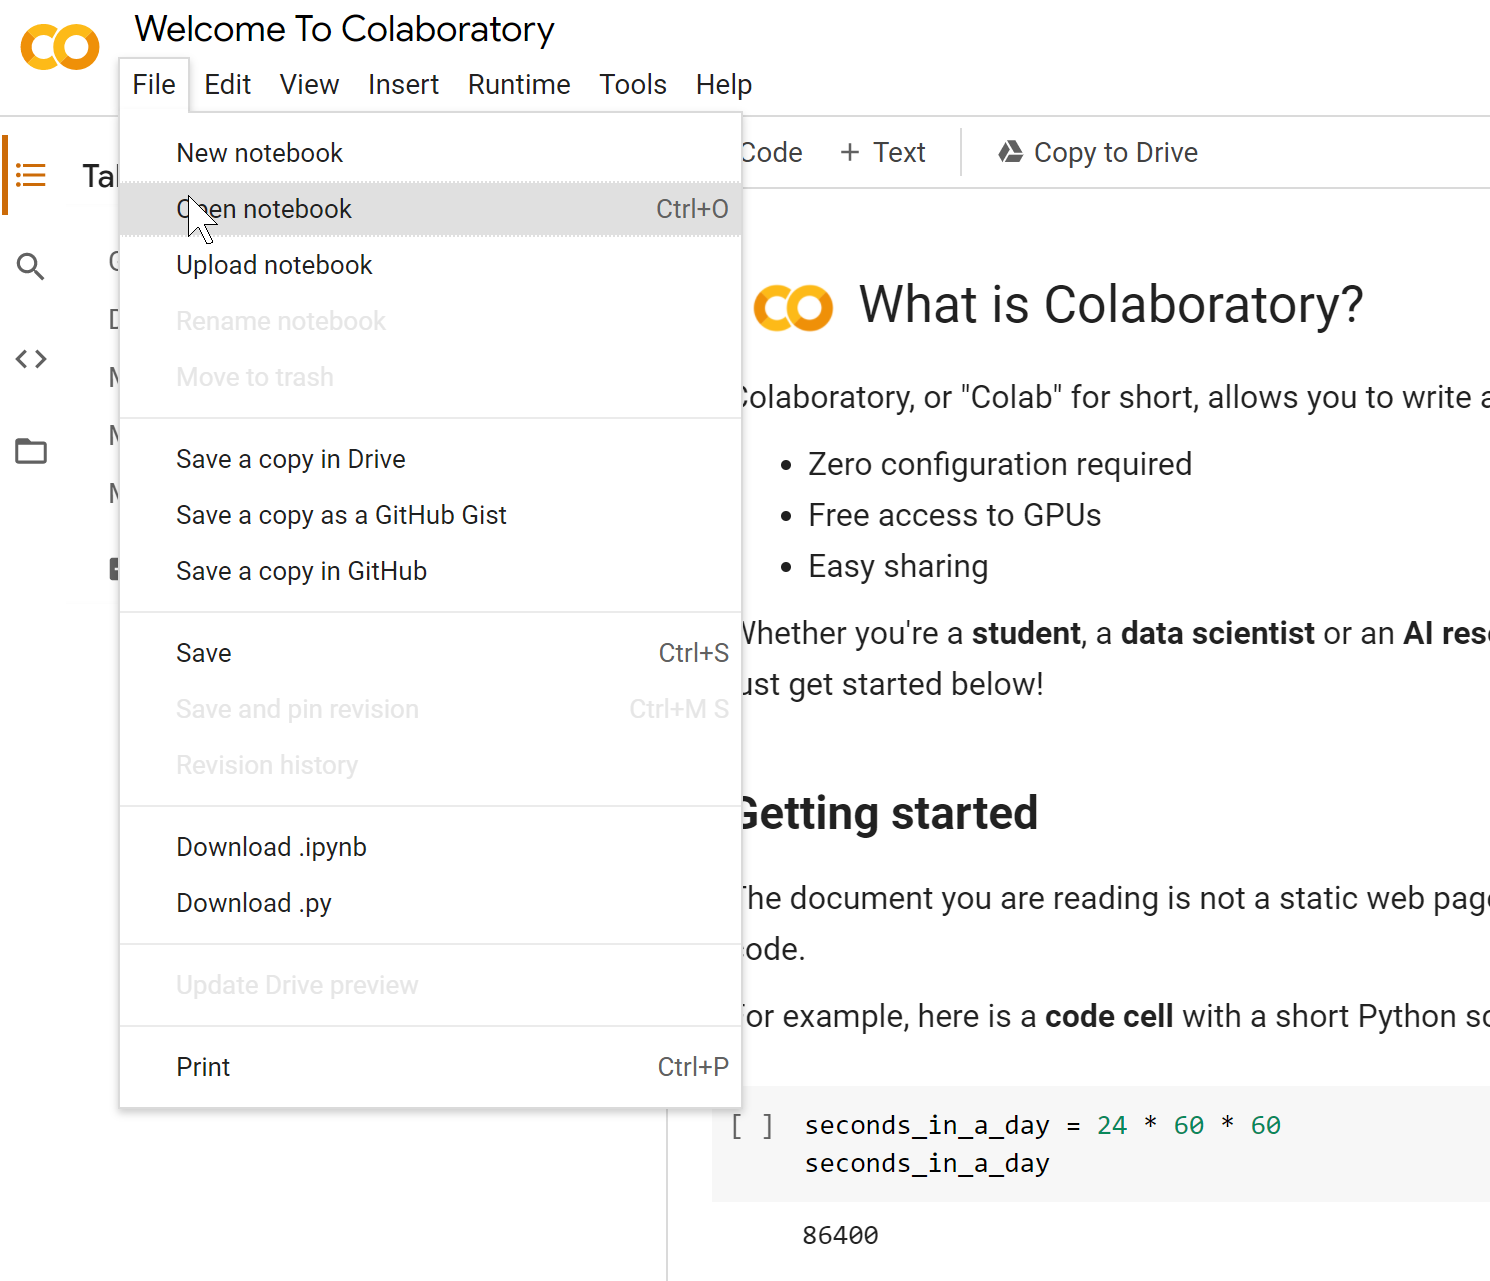Open the Tools menu
Screen dimensions: 1490x1281
pyautogui.click(x=633, y=85)
